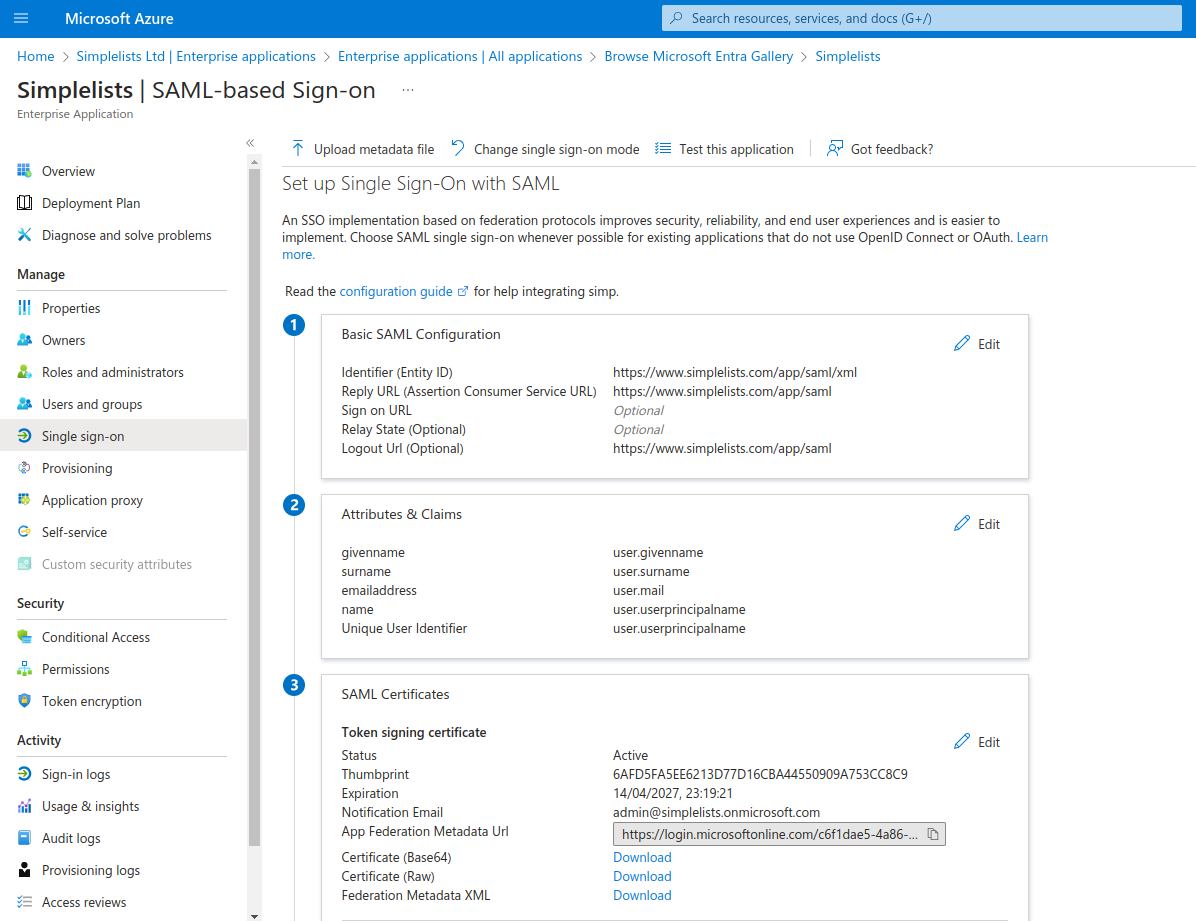Select Custom security attributes menu item
Image resolution: width=1196 pixels, height=921 pixels.
(117, 564)
